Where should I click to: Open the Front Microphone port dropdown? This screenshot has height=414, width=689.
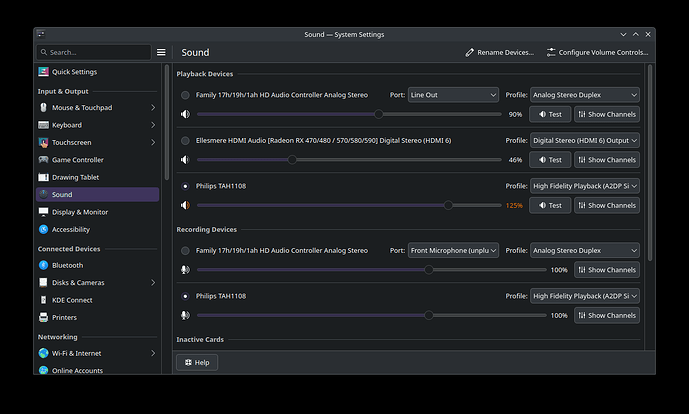click(453, 251)
